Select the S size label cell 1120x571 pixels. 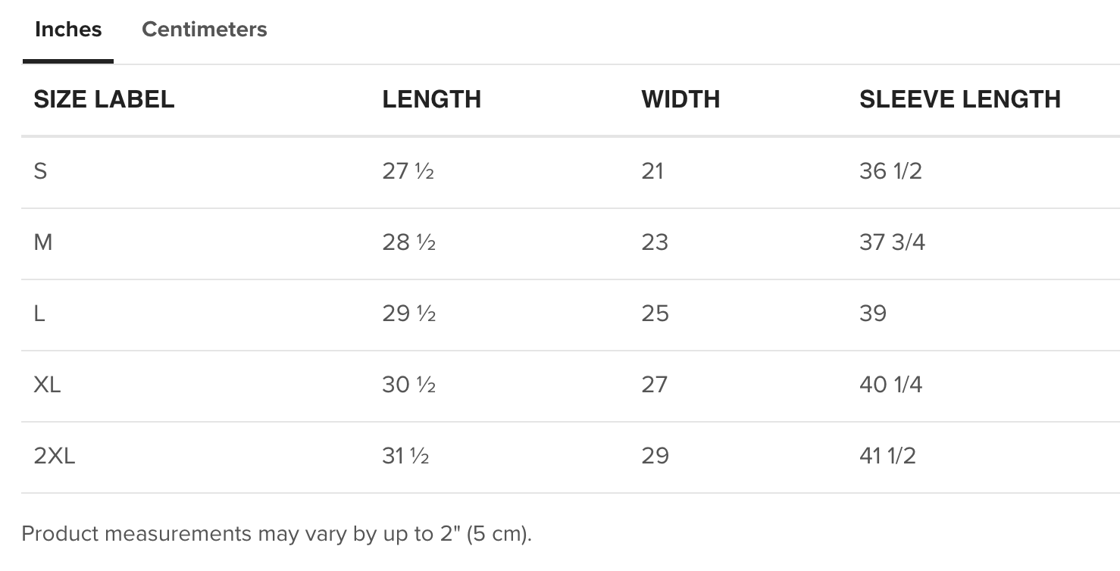point(41,171)
